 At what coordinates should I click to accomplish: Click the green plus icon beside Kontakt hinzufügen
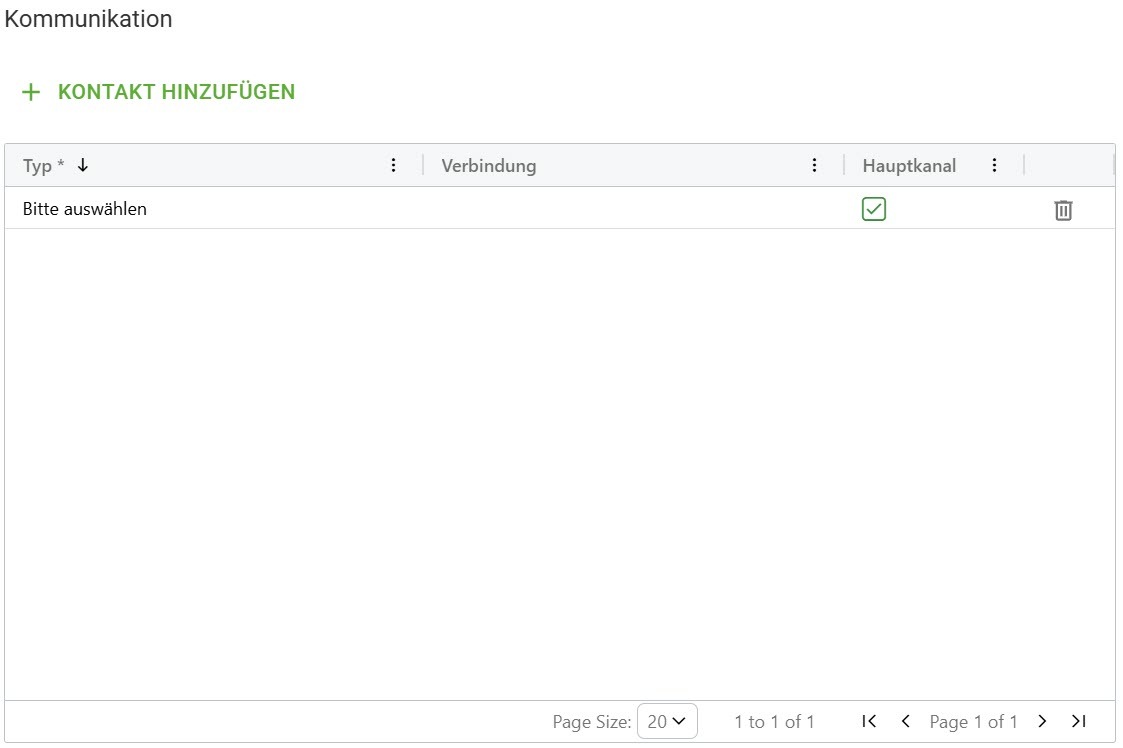click(x=30, y=91)
